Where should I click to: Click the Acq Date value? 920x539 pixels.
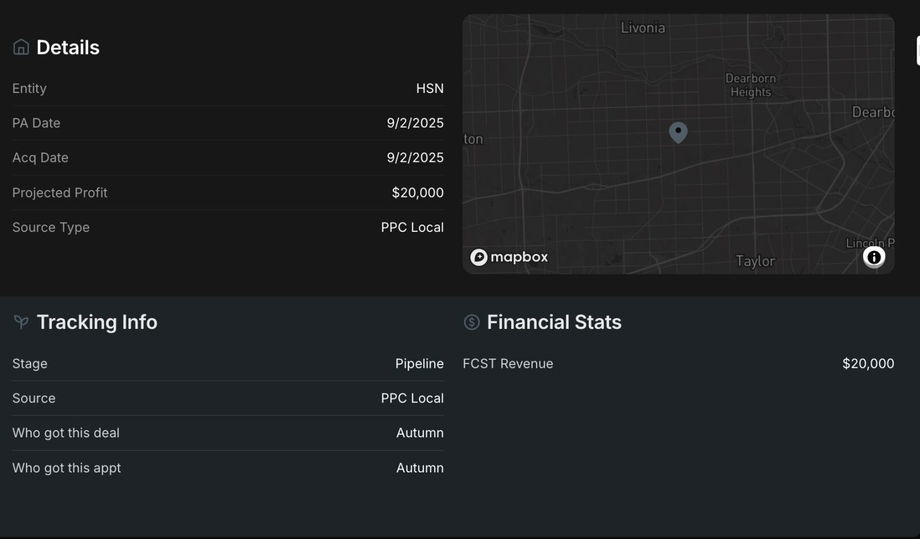pos(415,158)
